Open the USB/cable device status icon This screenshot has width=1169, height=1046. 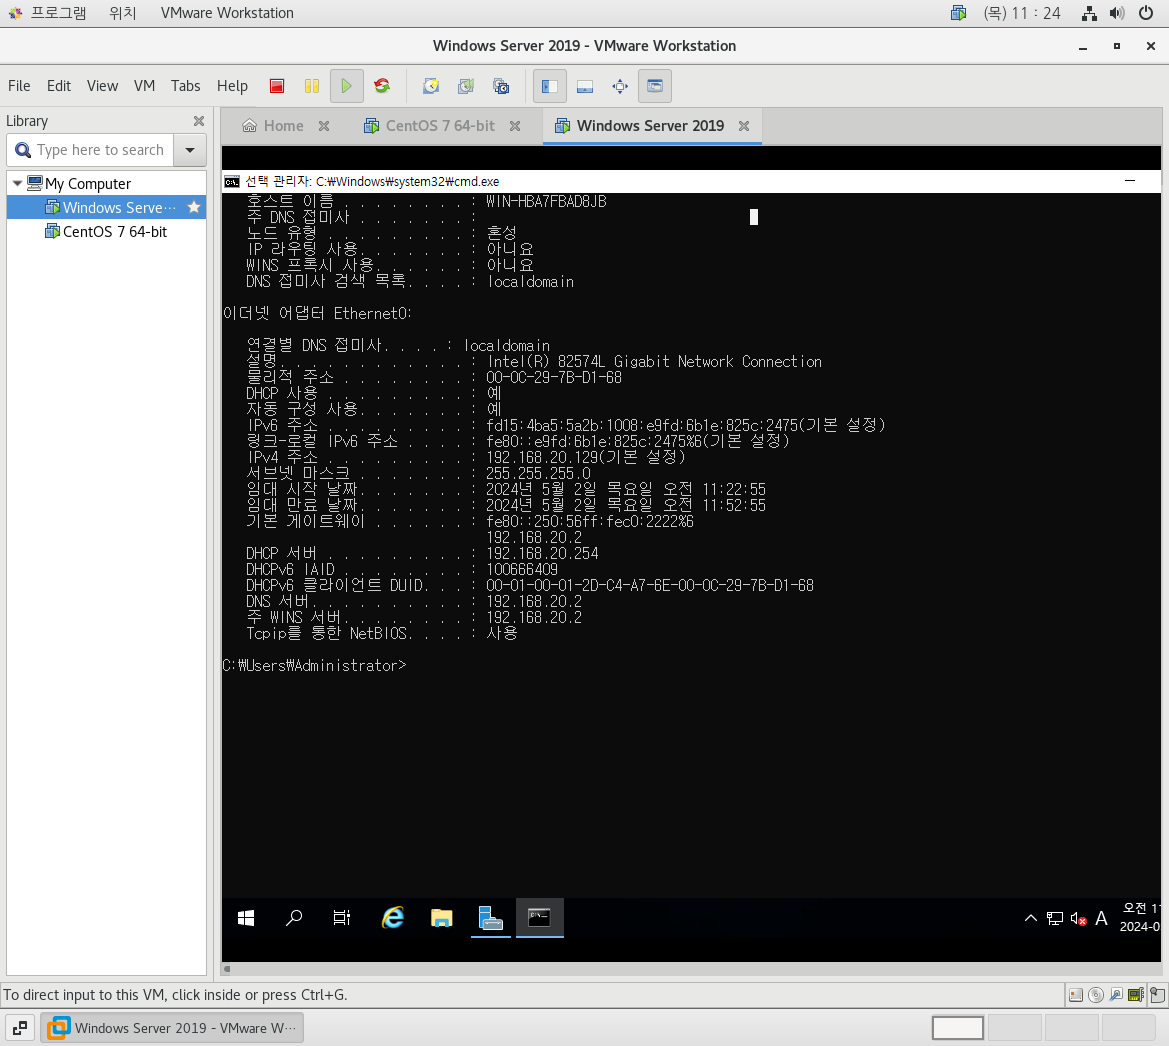coord(1116,995)
